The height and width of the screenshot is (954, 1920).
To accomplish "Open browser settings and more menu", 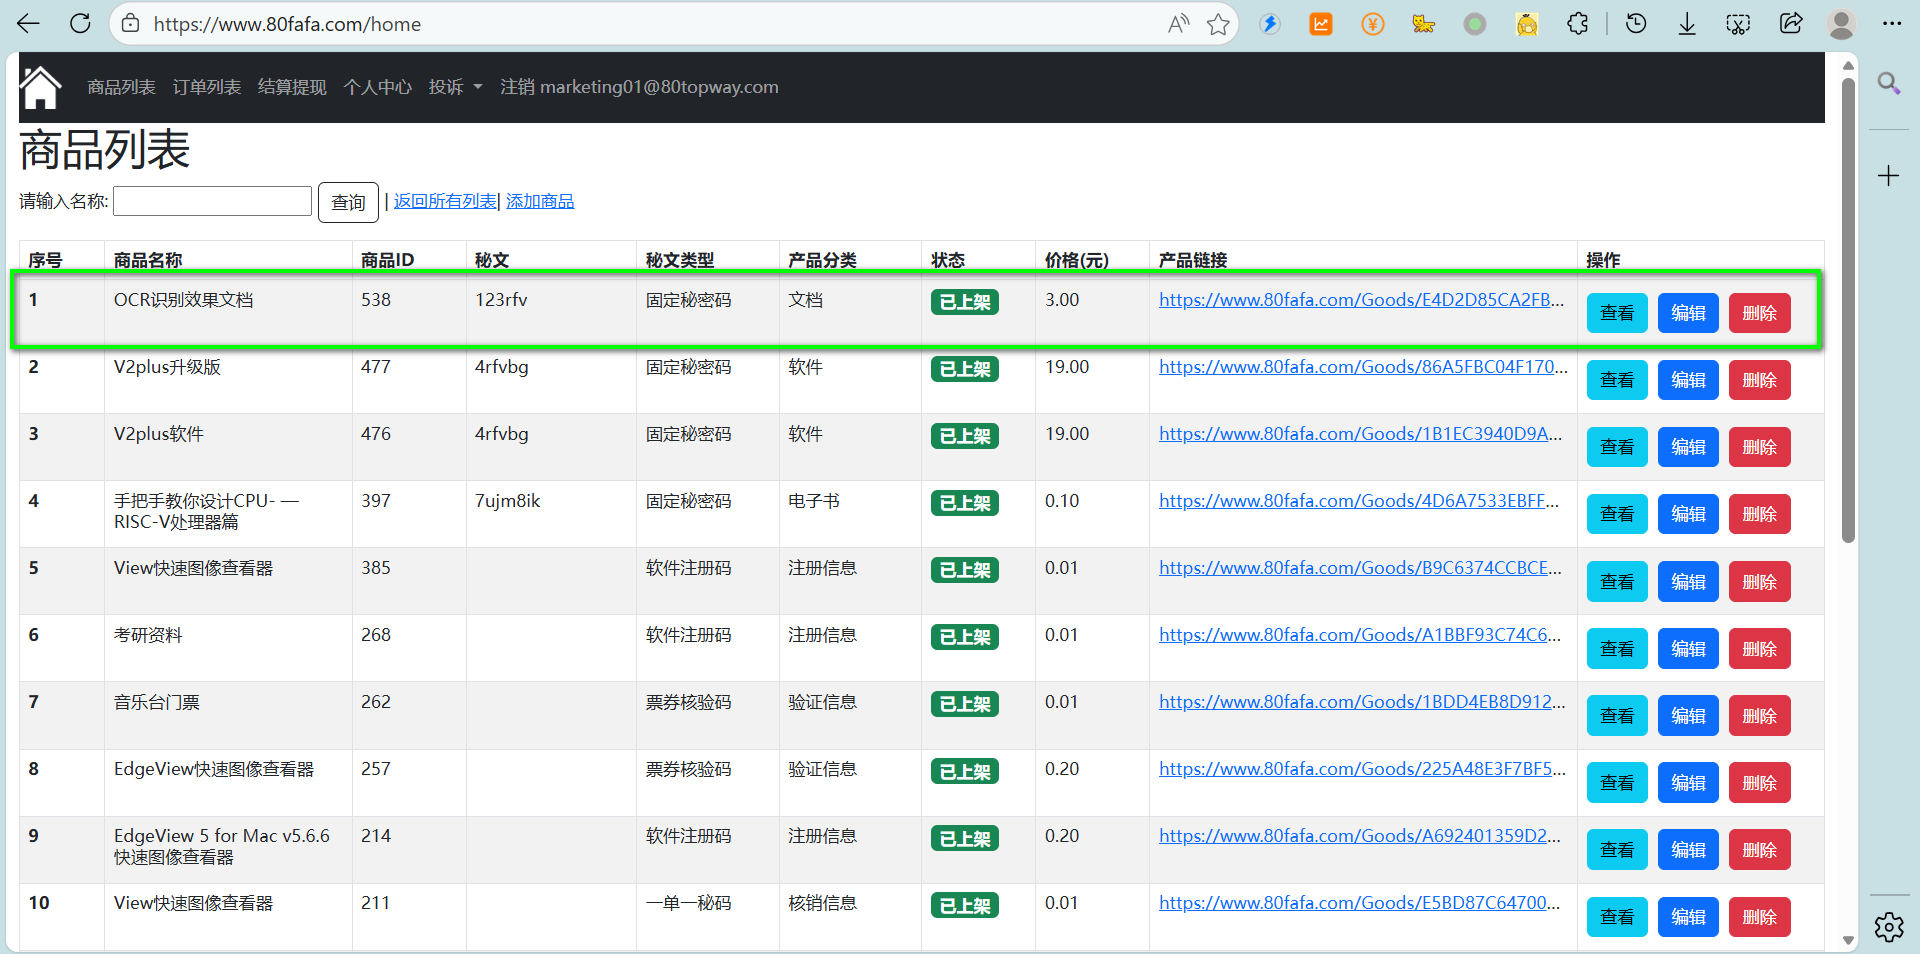I will pos(1891,24).
